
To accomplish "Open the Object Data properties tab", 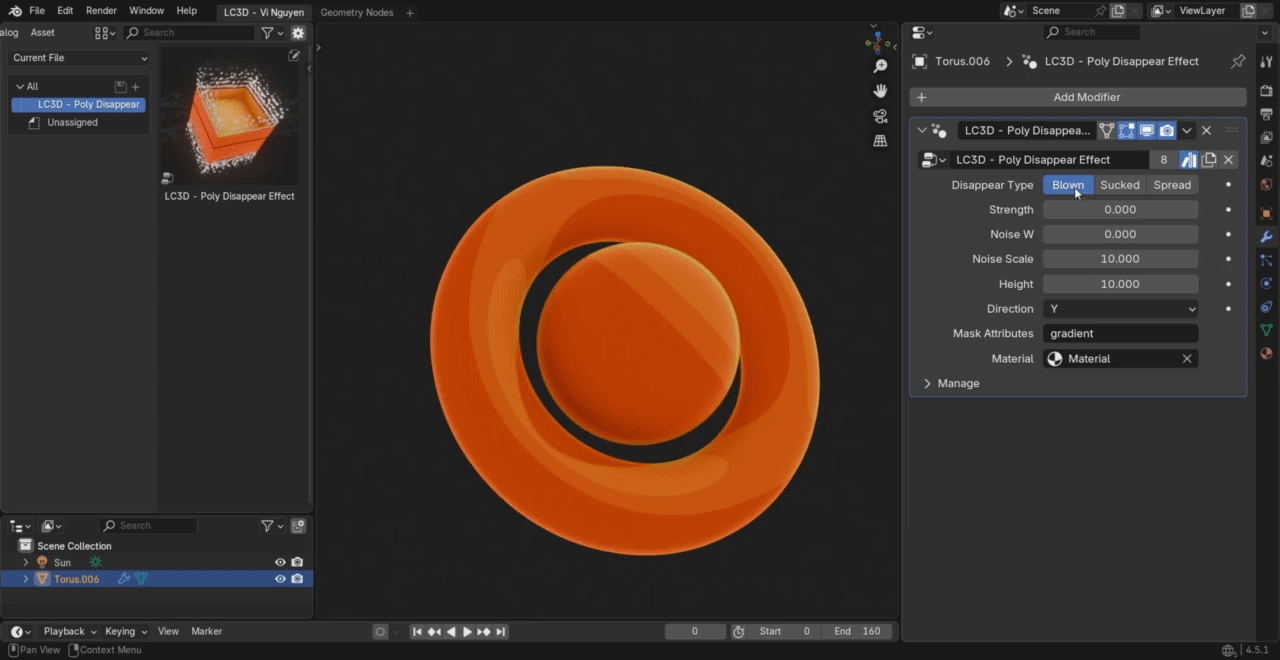I will coord(1266,330).
